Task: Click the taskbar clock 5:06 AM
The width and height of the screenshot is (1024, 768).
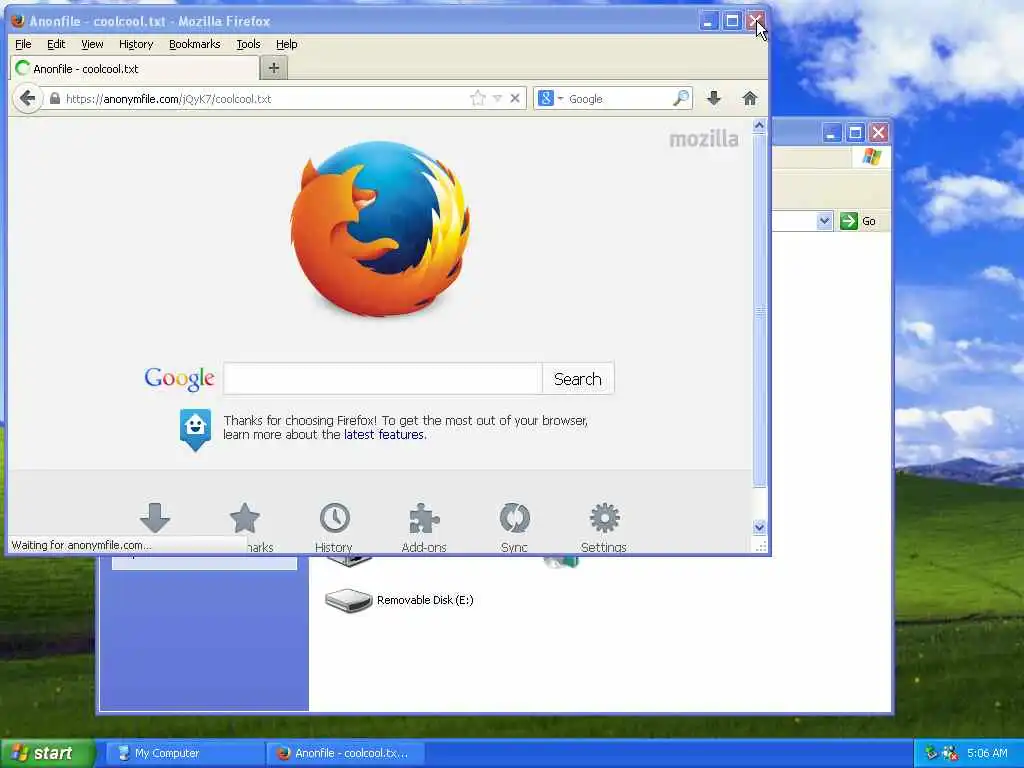Action: click(987, 753)
